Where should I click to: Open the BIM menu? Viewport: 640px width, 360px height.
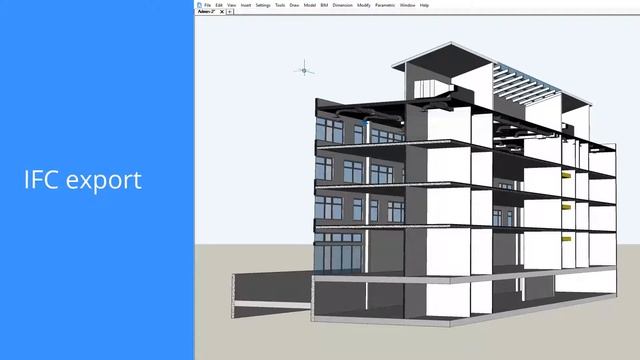pyautogui.click(x=324, y=5)
